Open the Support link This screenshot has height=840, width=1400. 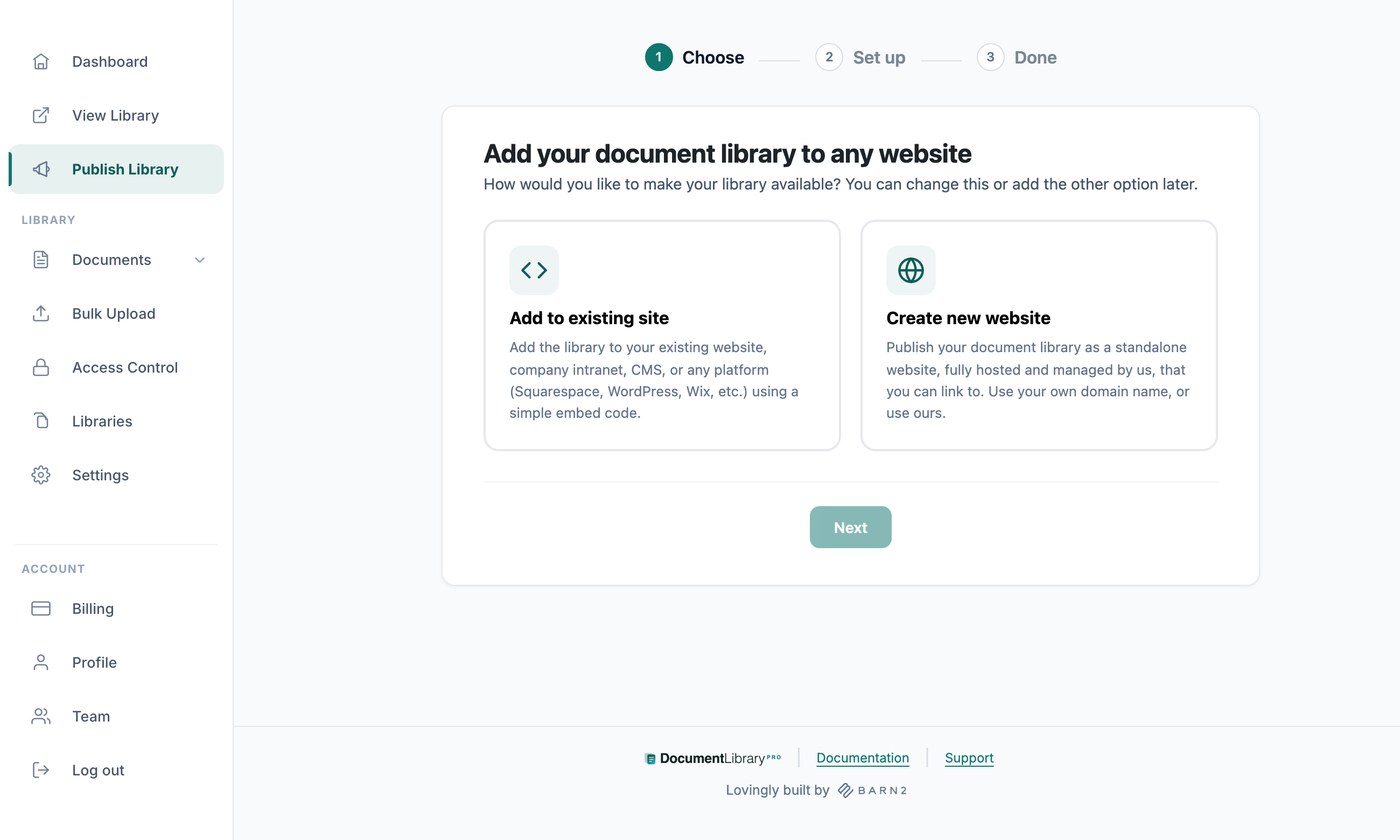point(969,758)
